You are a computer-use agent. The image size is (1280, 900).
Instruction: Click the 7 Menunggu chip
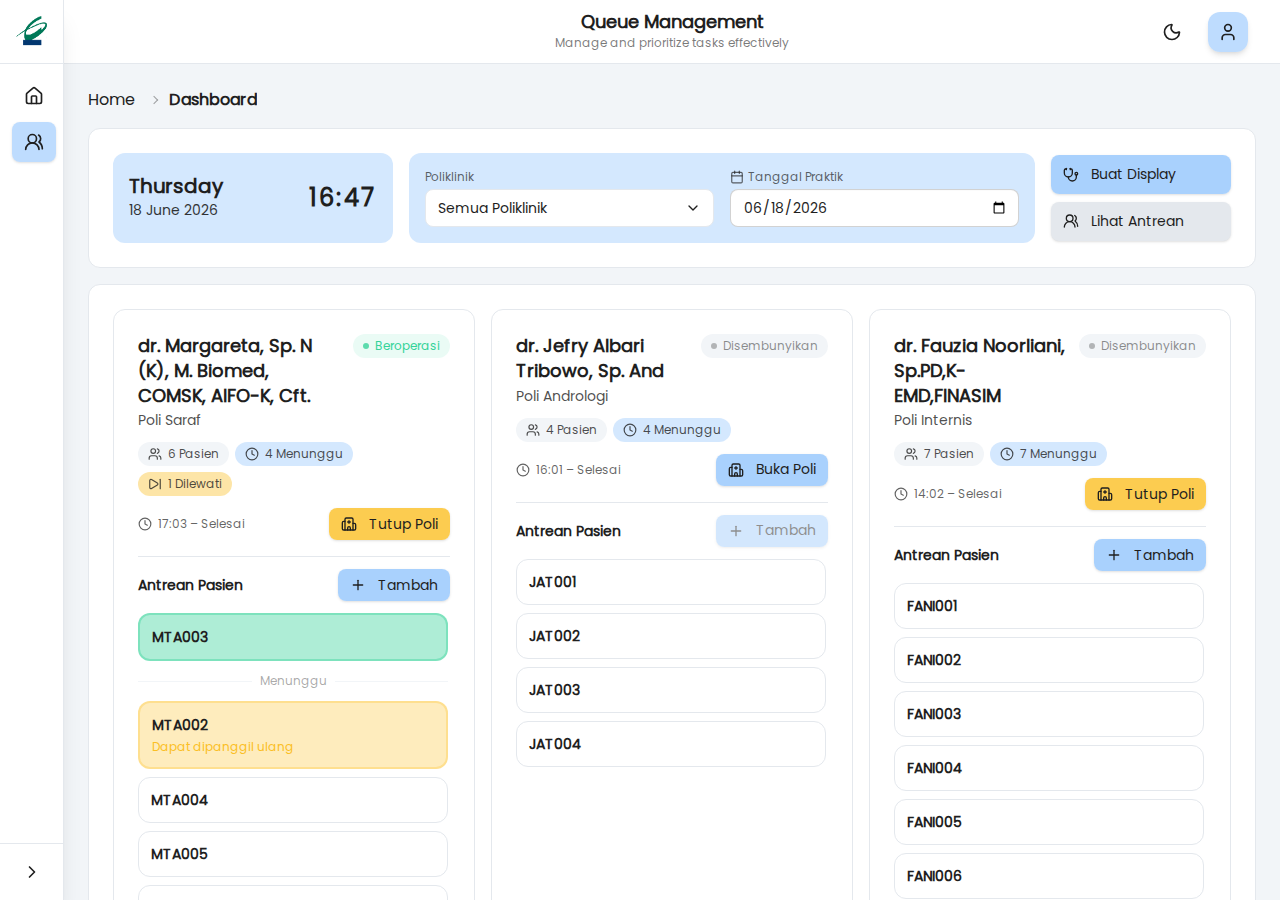pyautogui.click(x=1048, y=454)
